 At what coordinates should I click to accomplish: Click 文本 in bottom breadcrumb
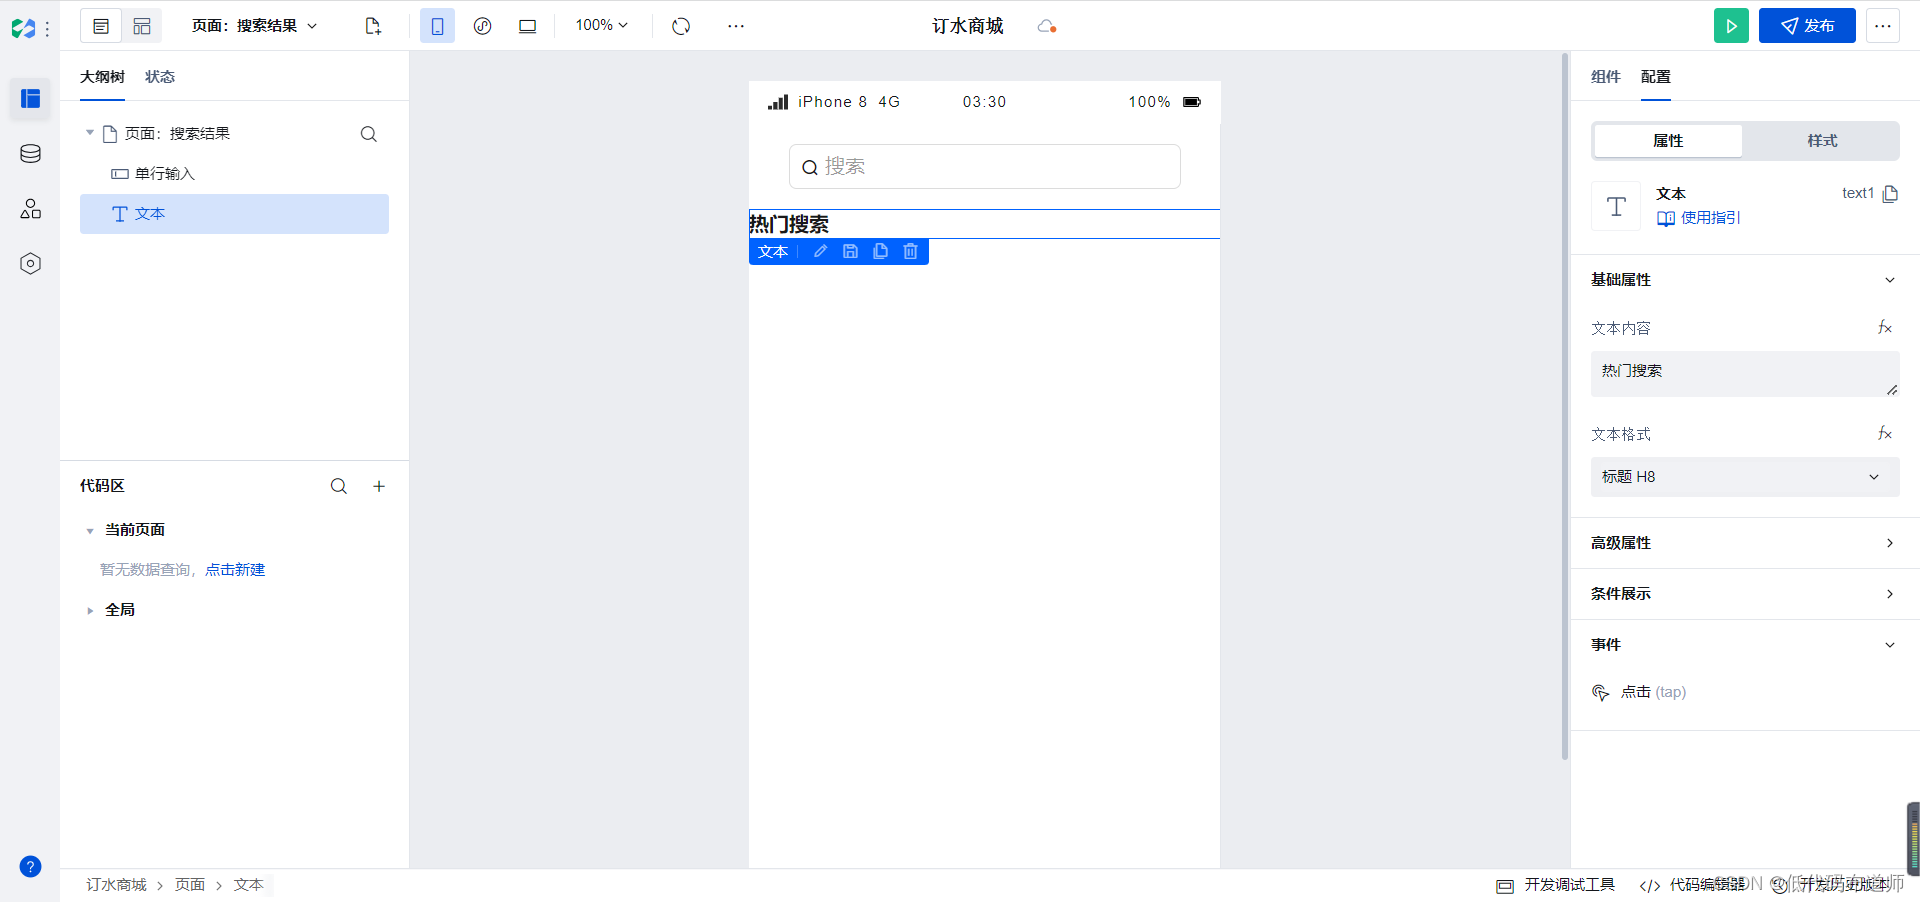249,885
